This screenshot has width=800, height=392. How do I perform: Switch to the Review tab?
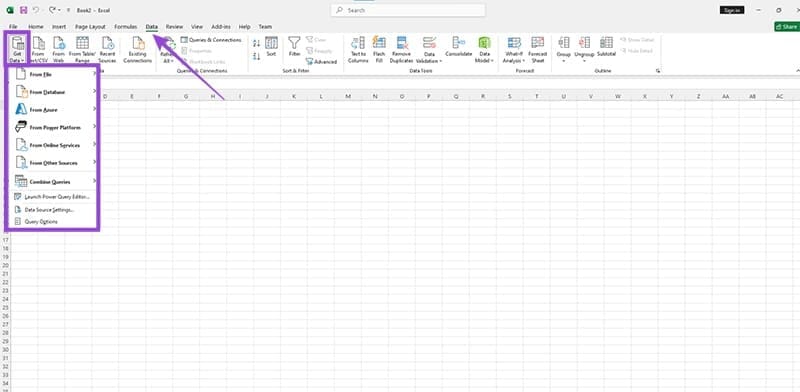[174, 27]
